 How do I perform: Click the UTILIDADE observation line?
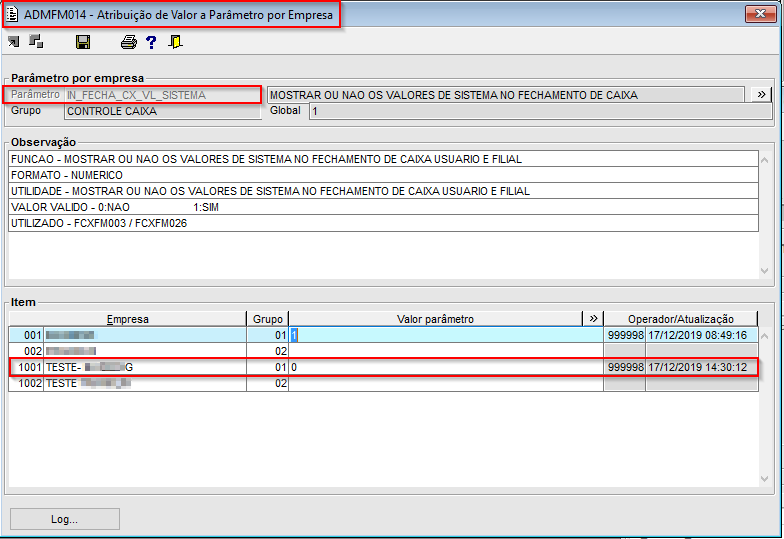384,191
